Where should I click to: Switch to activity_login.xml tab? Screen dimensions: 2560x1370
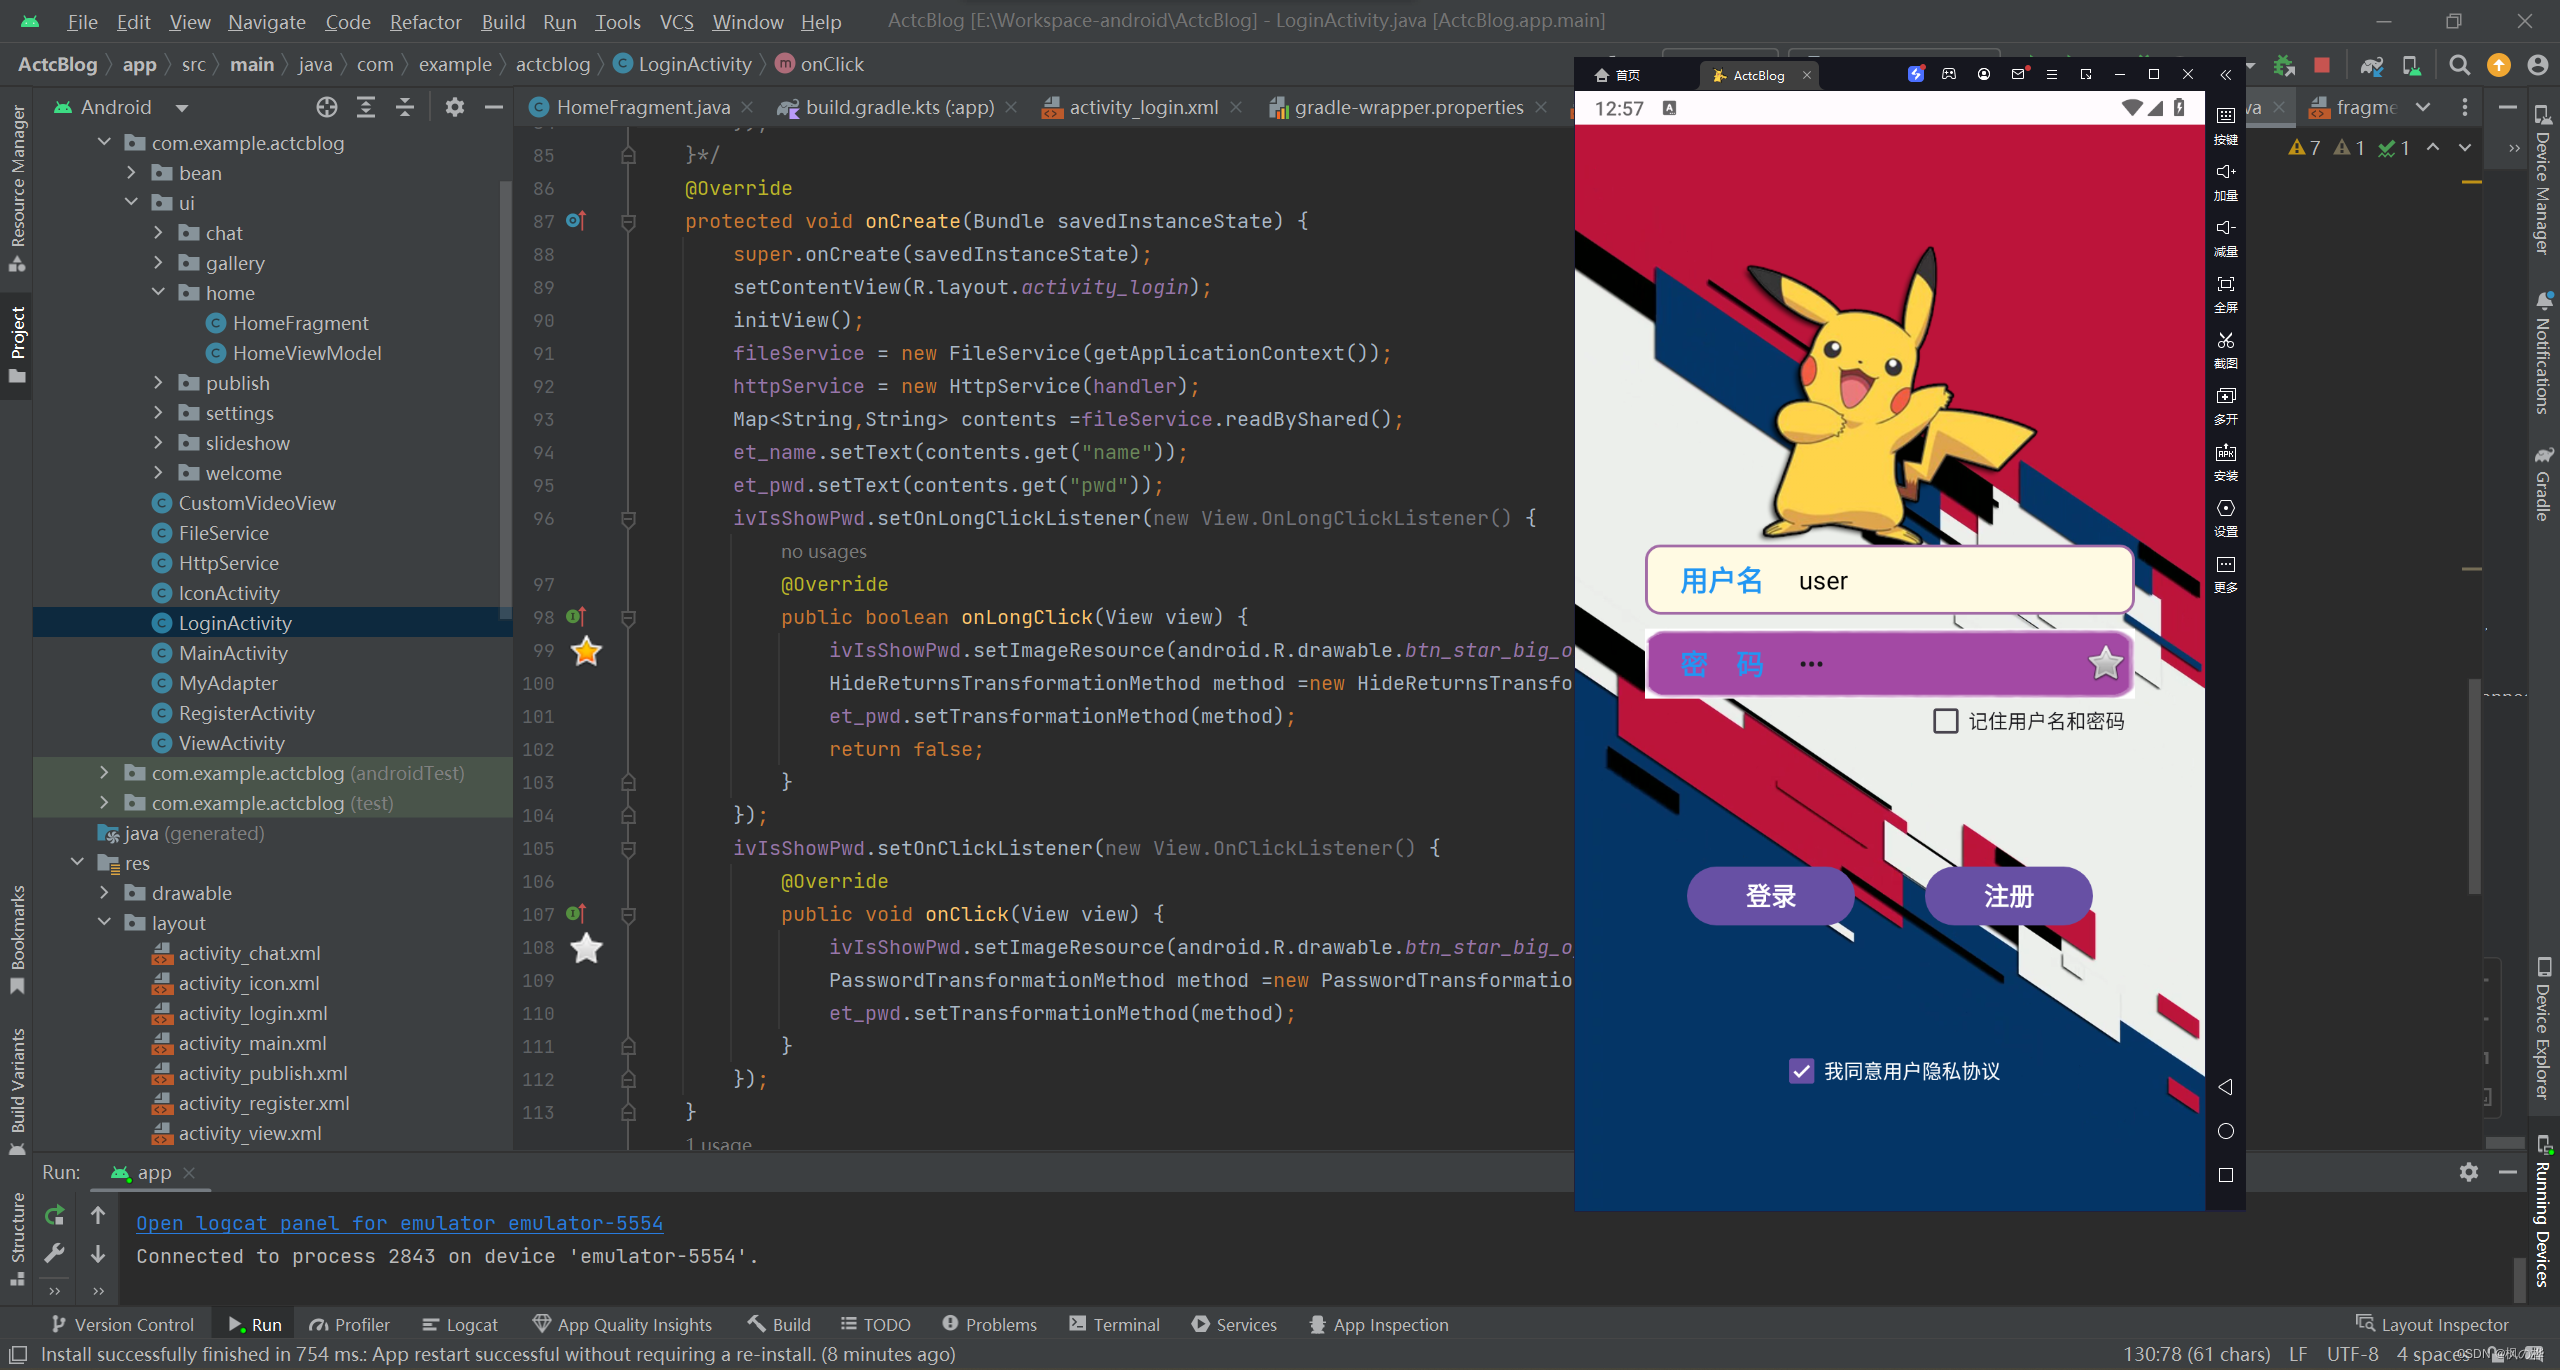click(x=1143, y=107)
